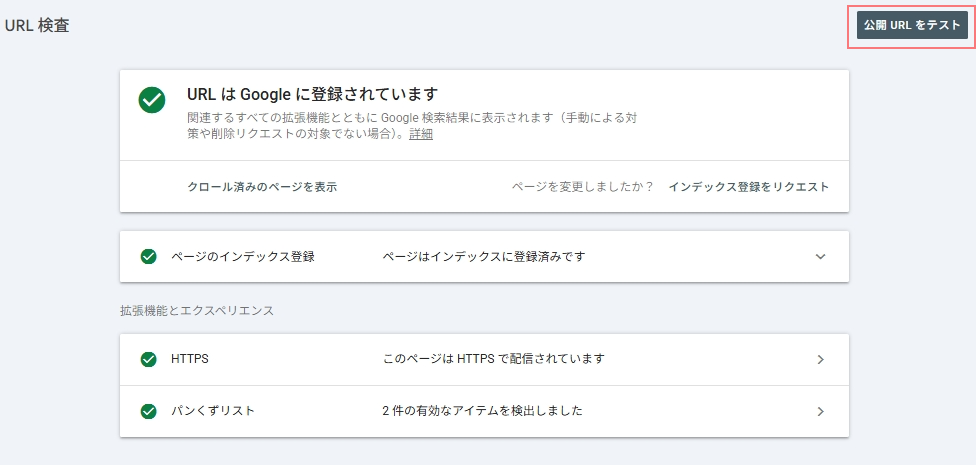Select the text このページは HTTPS で配信されています
The height and width of the screenshot is (465, 976).
[494, 359]
